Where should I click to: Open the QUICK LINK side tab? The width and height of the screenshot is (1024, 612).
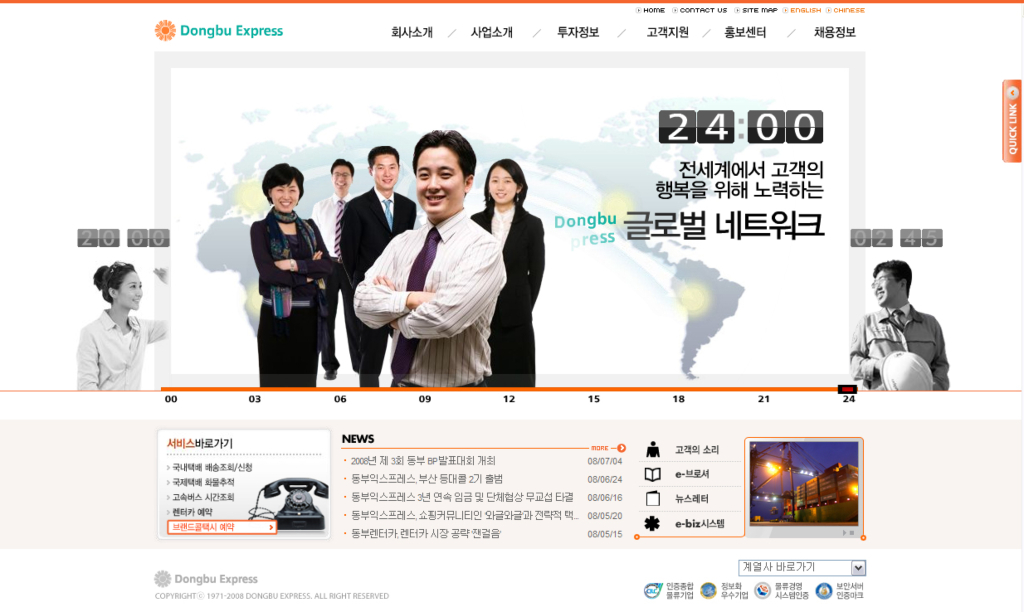coord(1012,121)
